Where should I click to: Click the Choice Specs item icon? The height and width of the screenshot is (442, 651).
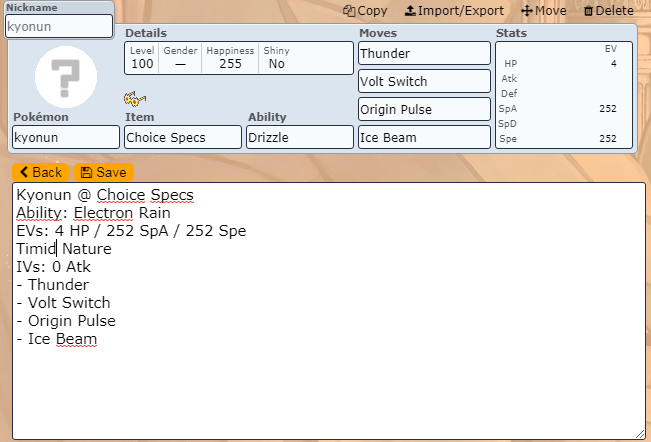pos(136,98)
